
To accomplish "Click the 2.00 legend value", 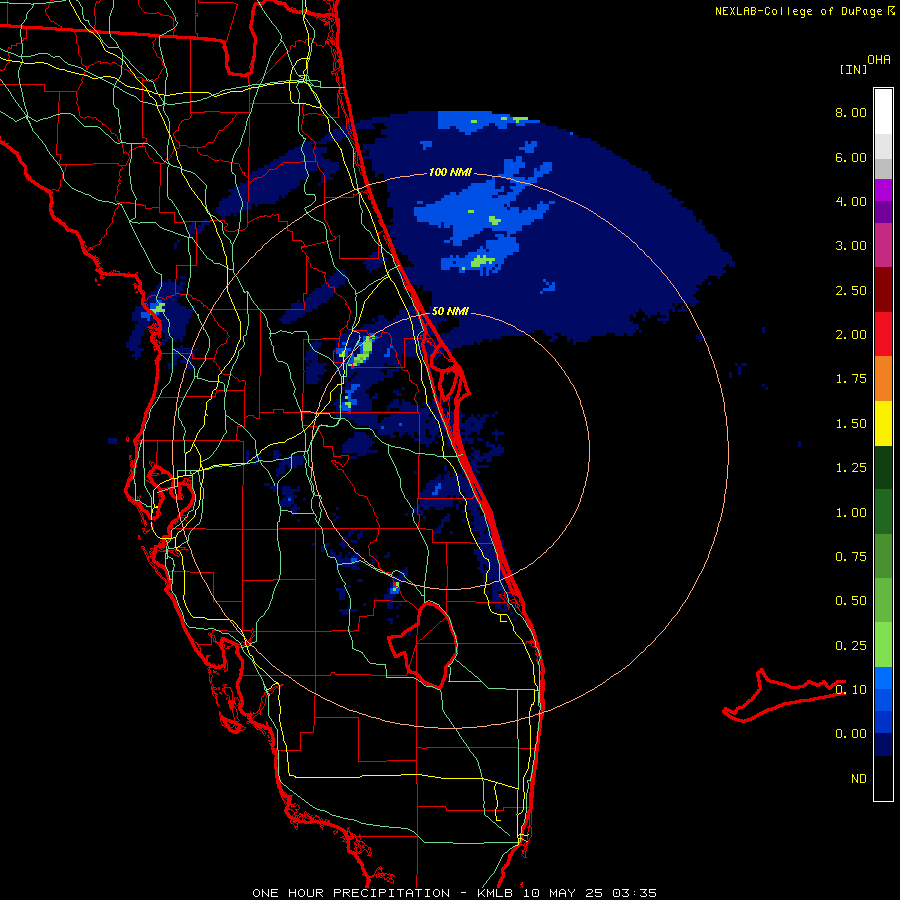I will pyautogui.click(x=851, y=335).
